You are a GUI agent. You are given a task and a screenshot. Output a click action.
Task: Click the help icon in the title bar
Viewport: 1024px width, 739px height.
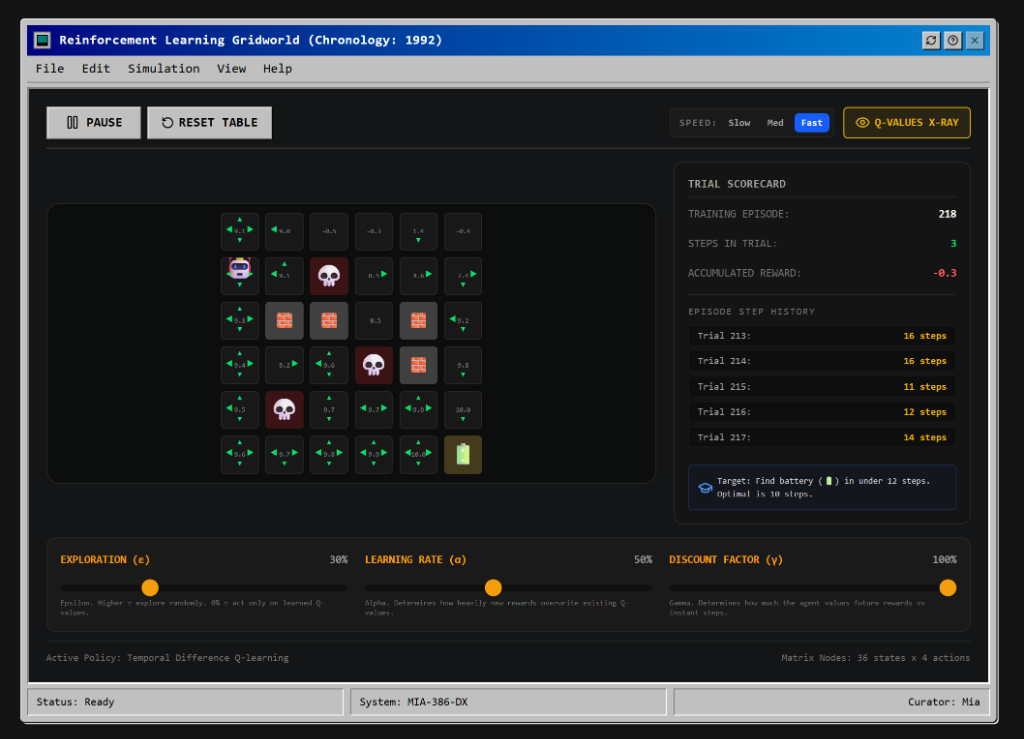pos(953,40)
